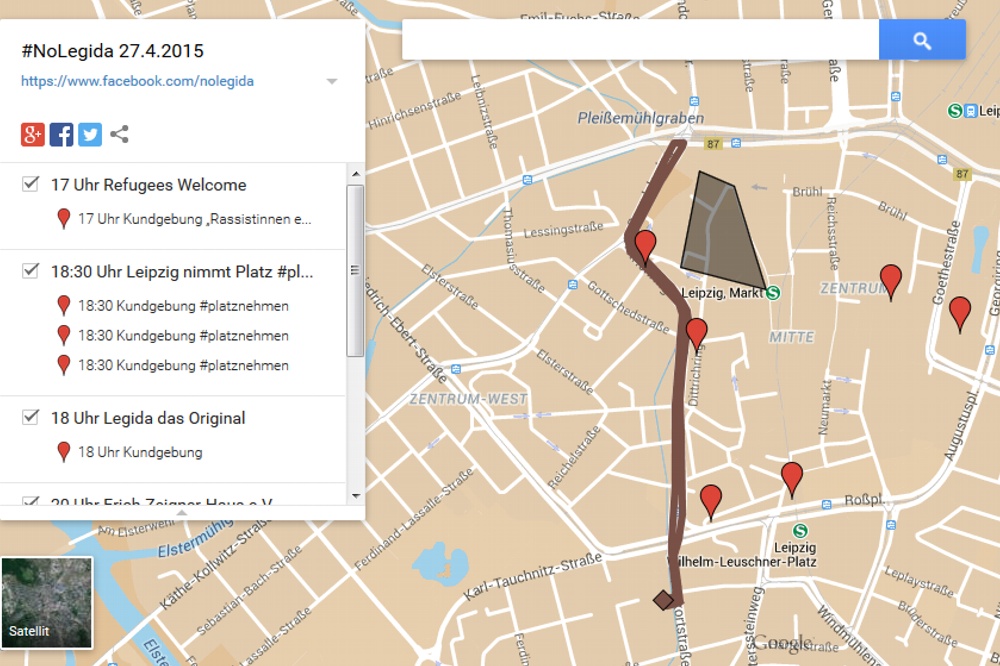Share map on Google Plus

[x=33, y=134]
